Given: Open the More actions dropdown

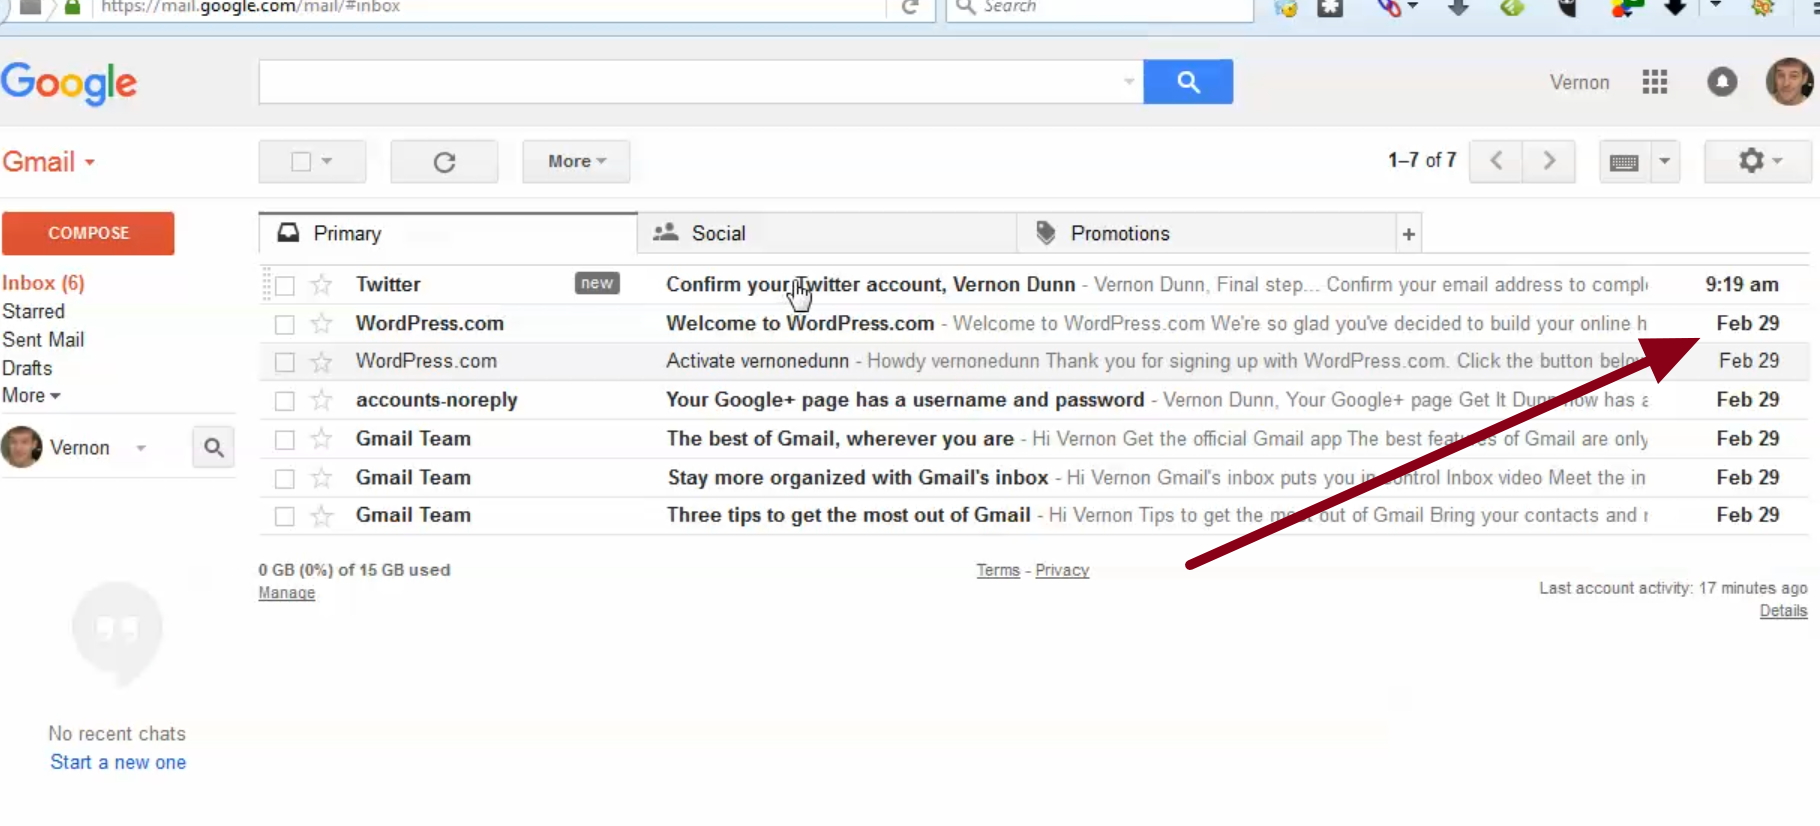Looking at the screenshot, I should tap(576, 162).
